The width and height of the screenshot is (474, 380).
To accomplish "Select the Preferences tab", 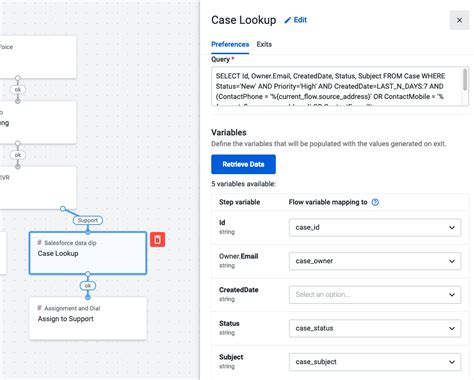I will pyautogui.click(x=230, y=44).
